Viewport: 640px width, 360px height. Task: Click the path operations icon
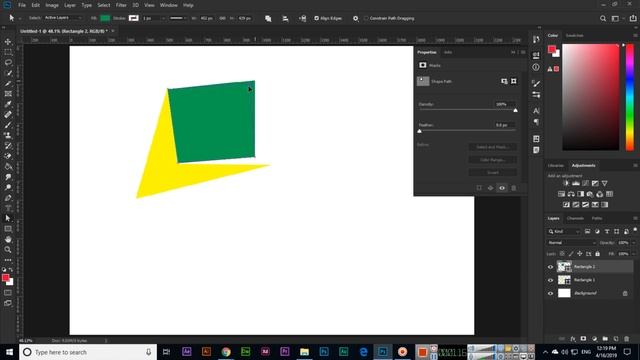(x=268, y=18)
